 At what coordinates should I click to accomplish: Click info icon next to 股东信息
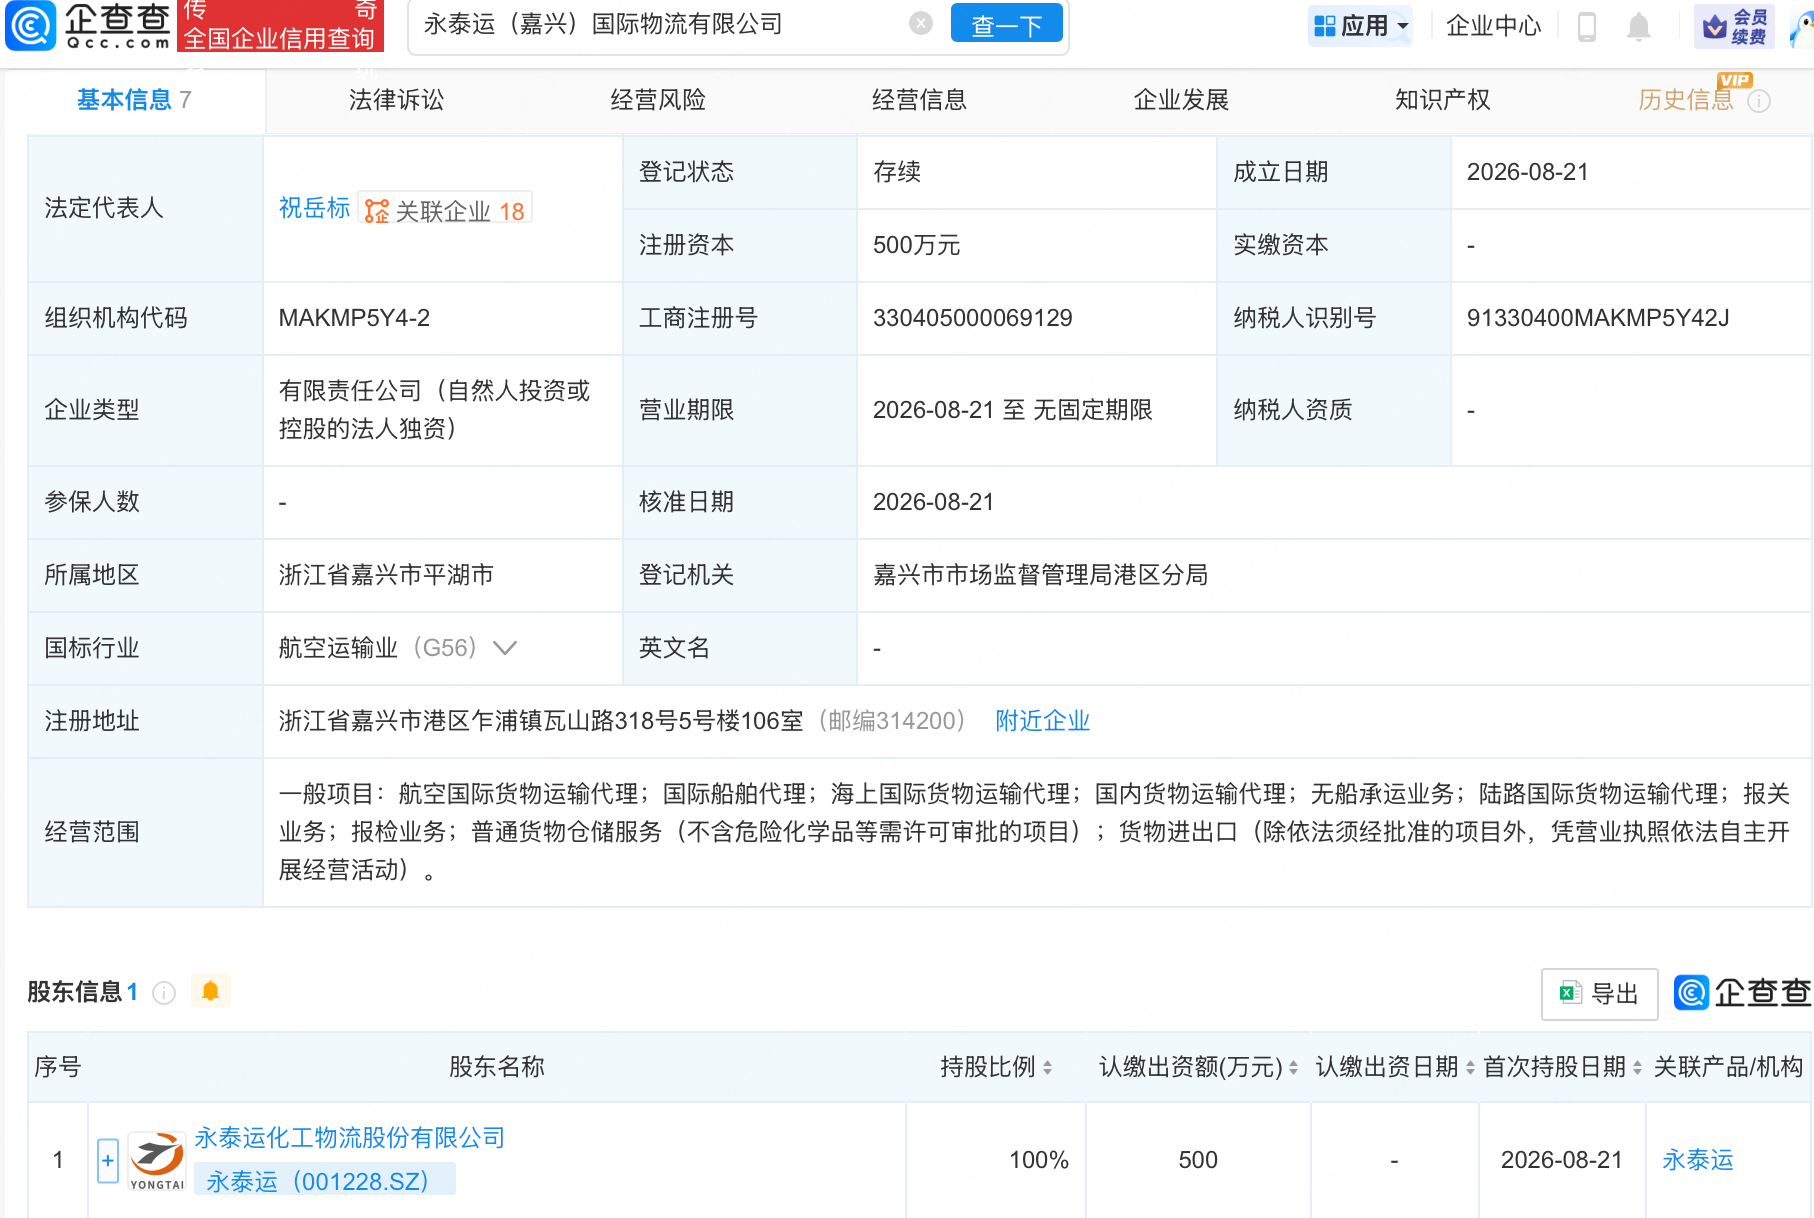(x=164, y=992)
